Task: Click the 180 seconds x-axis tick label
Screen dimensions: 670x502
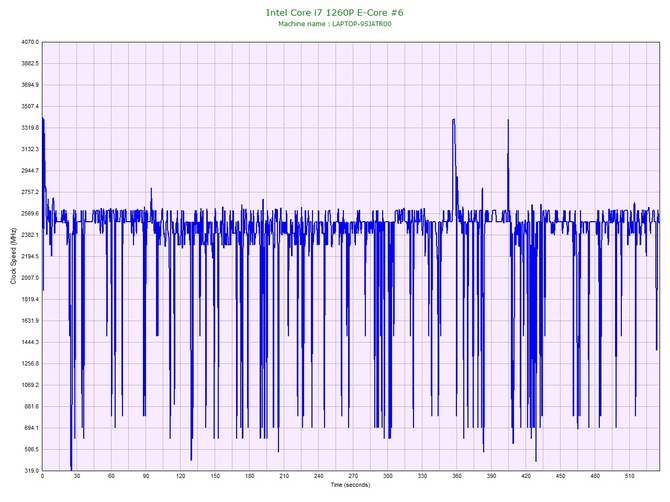Action: (250, 476)
